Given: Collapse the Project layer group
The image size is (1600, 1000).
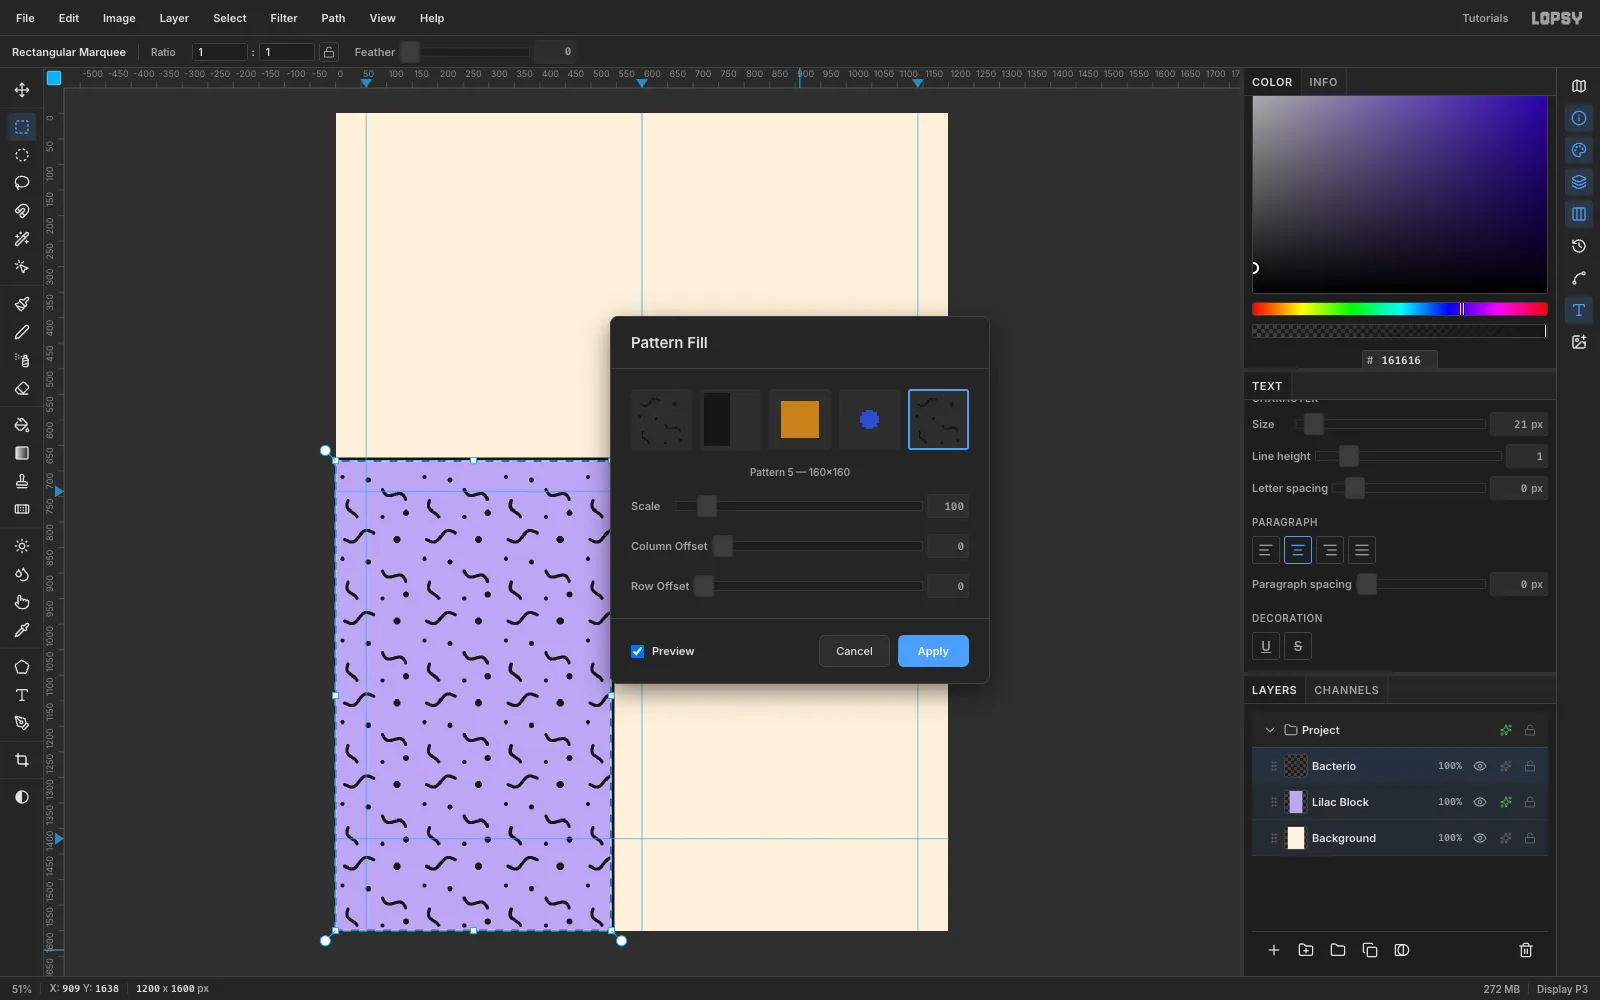Looking at the screenshot, I should click(1270, 730).
